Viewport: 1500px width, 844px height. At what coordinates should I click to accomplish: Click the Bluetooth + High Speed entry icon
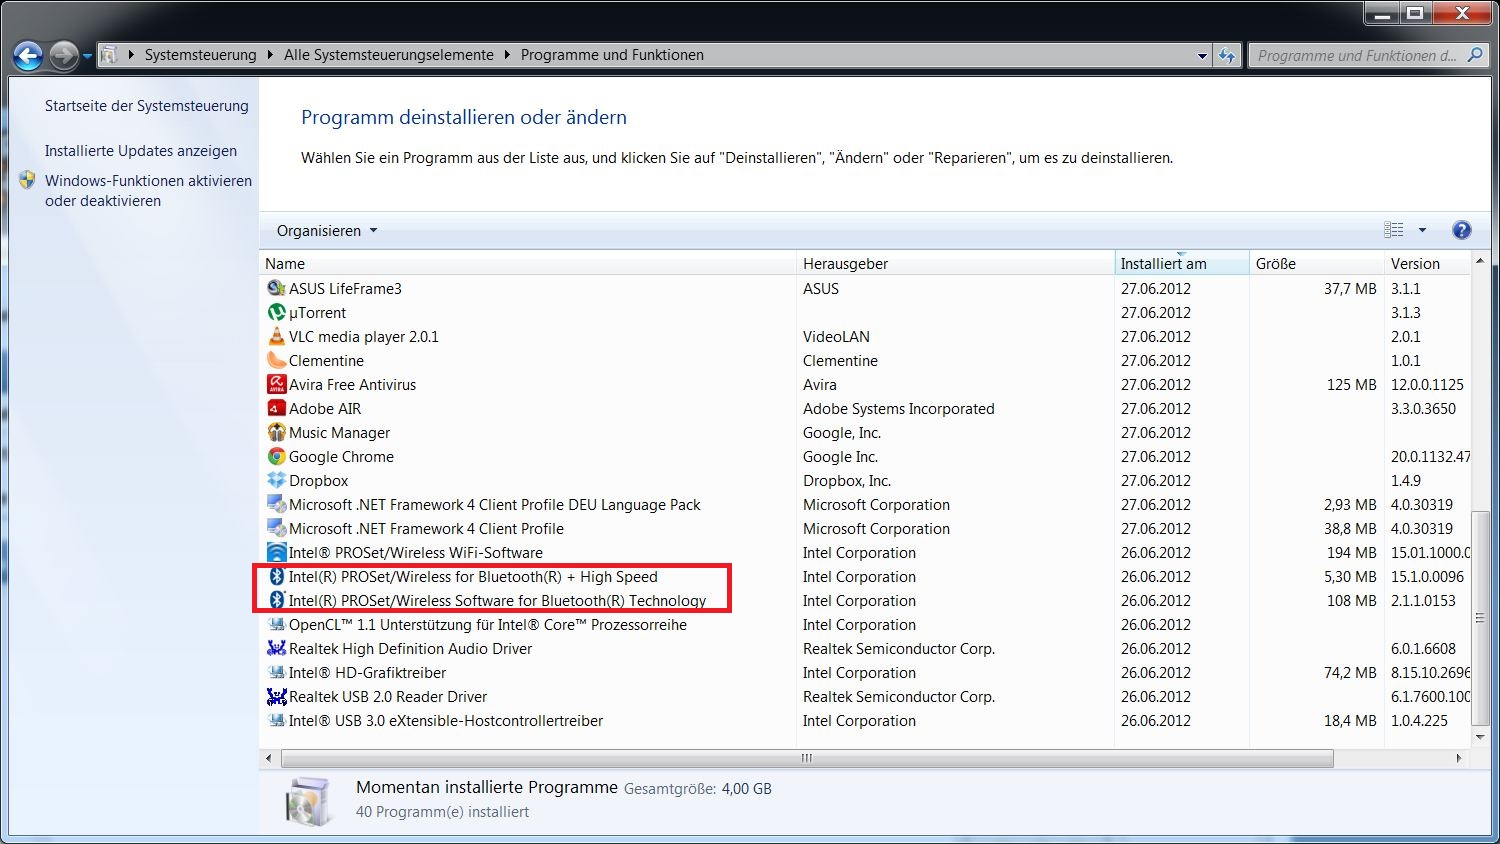pos(277,576)
